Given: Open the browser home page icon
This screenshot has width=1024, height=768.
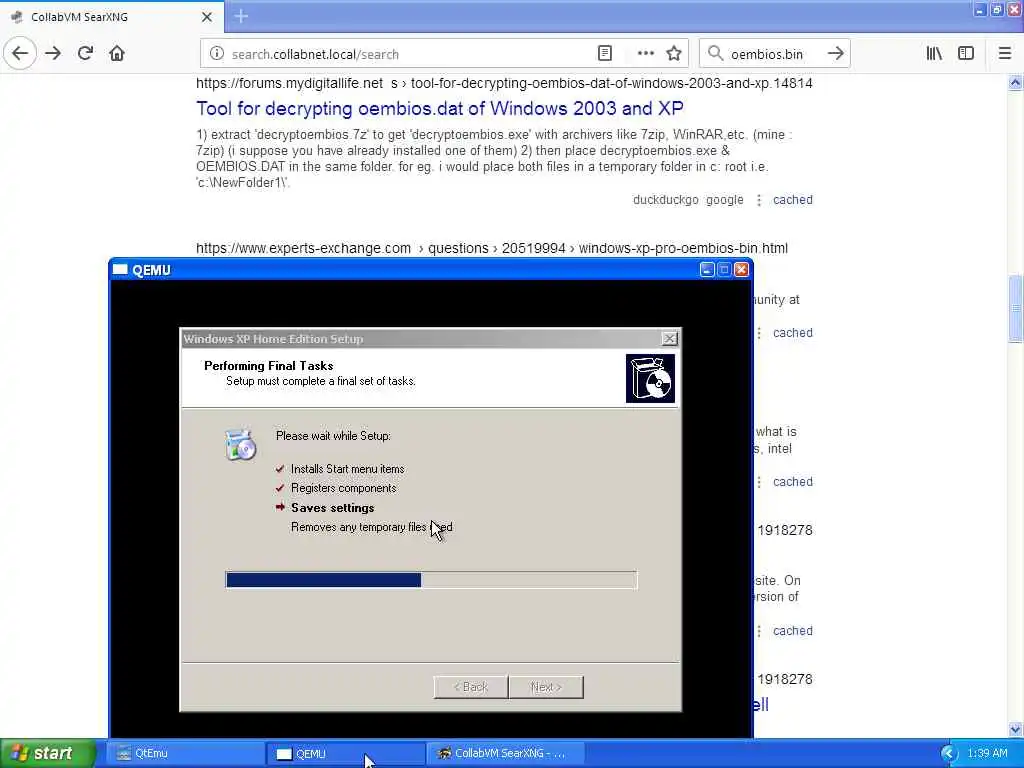Looking at the screenshot, I should pyautogui.click(x=117, y=54).
